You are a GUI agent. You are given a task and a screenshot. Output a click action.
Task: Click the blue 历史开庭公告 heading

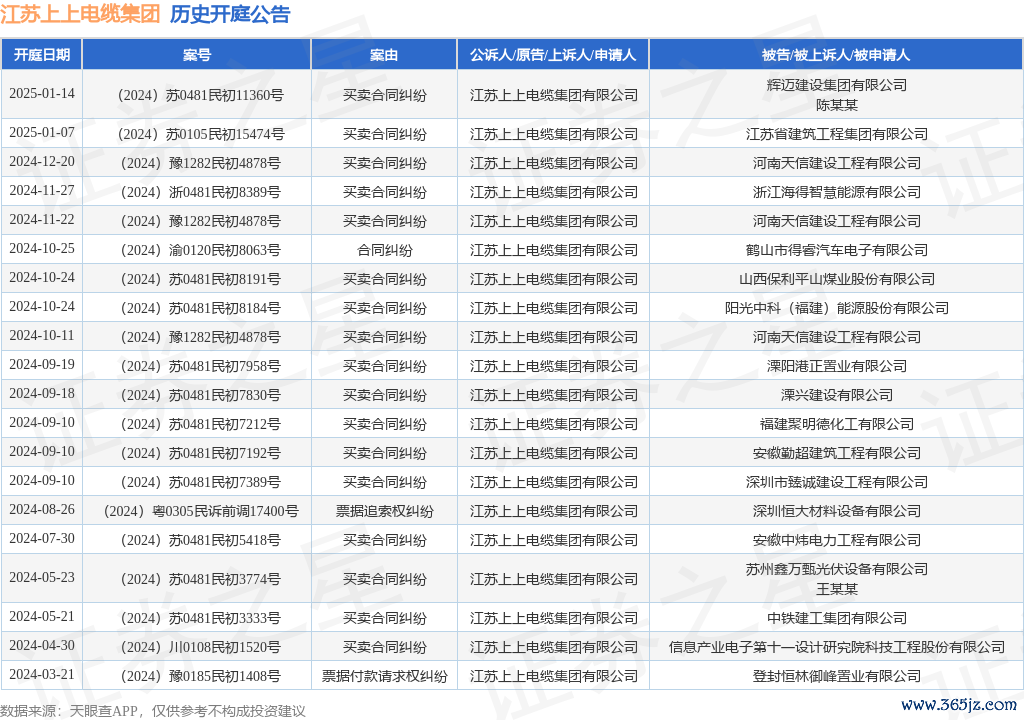point(230,14)
